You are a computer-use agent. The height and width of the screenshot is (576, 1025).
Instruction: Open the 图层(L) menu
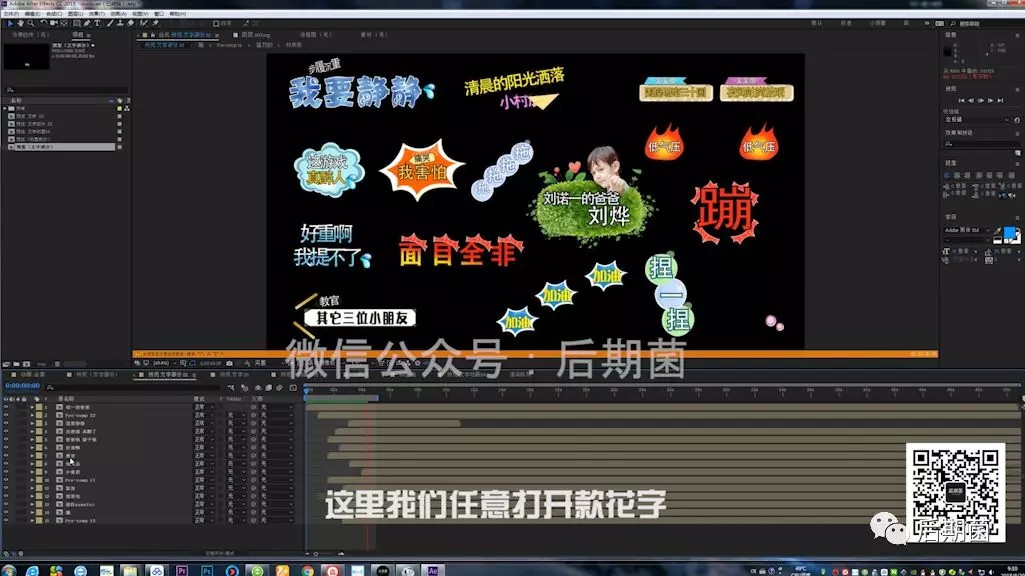[75, 14]
